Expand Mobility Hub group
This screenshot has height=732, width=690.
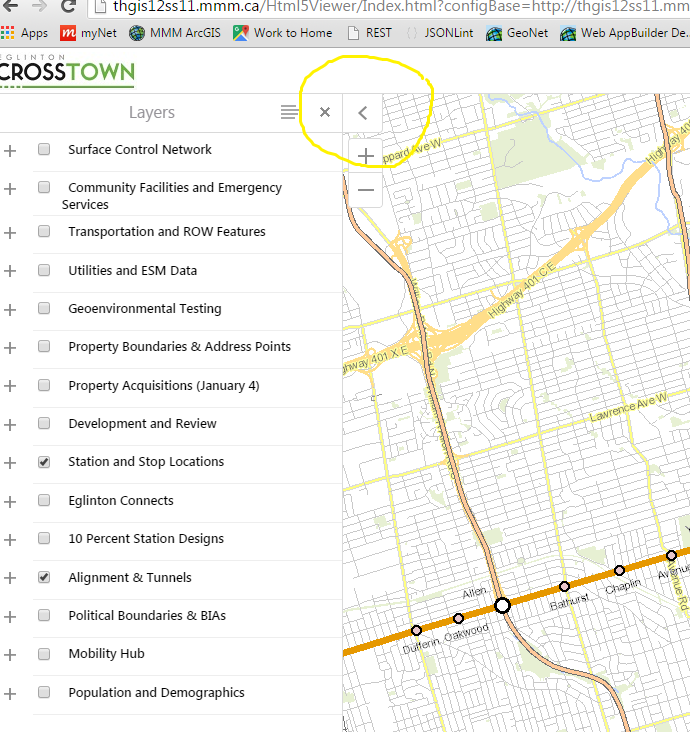tap(10, 655)
